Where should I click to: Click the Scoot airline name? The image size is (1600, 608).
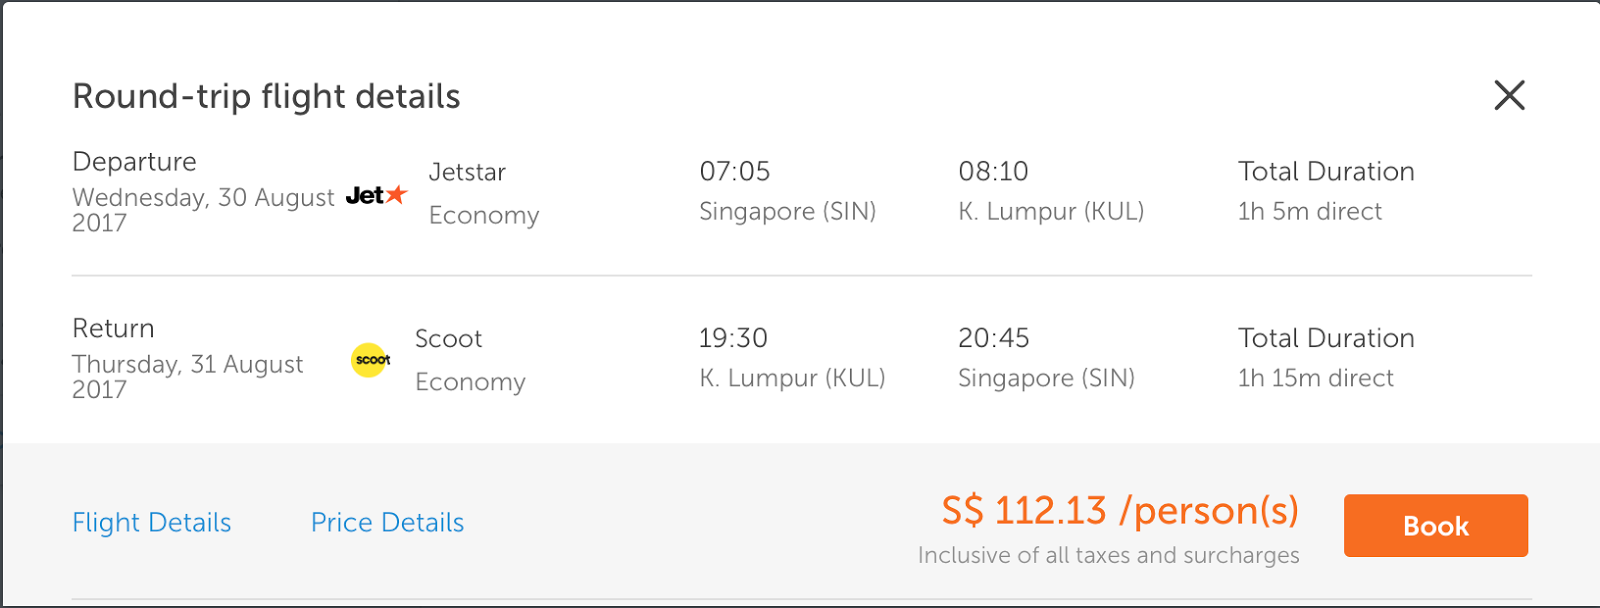[448, 339]
